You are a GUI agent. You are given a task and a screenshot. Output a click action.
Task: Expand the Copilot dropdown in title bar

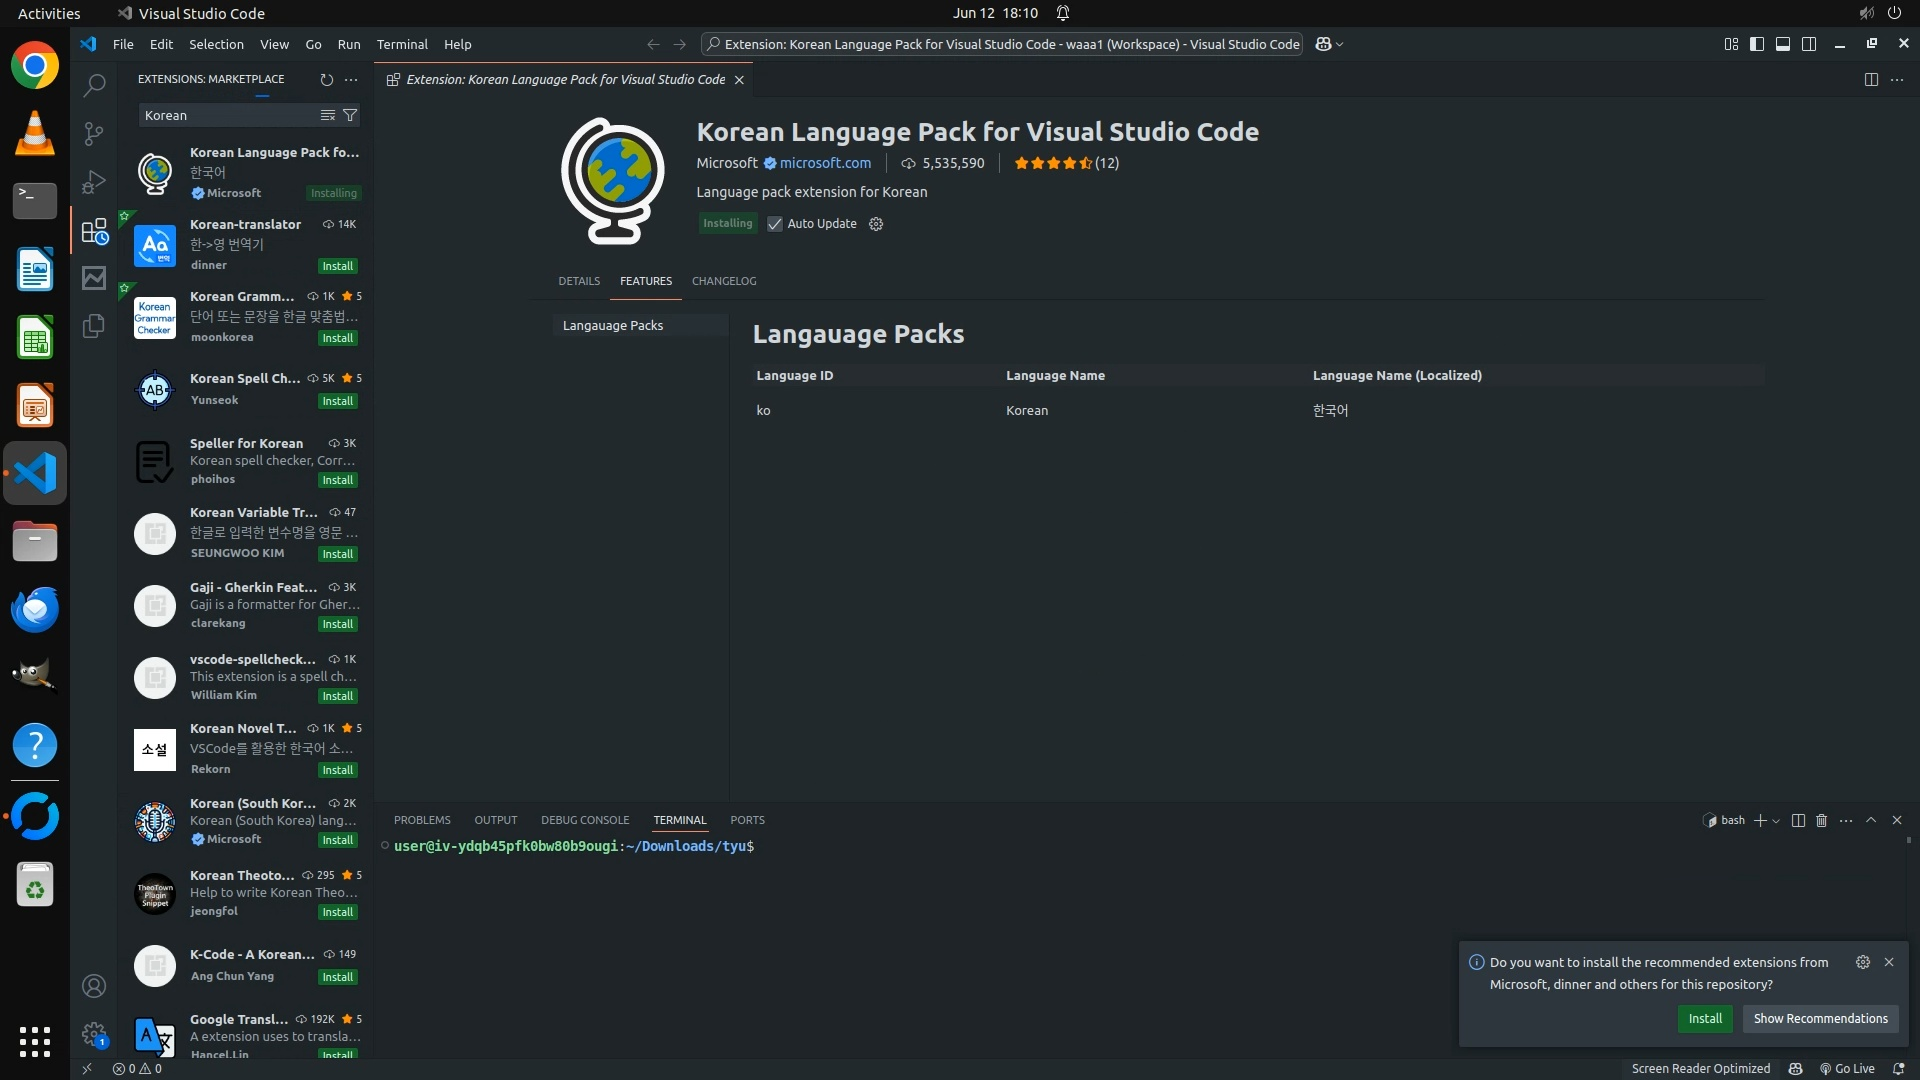pyautogui.click(x=1340, y=44)
